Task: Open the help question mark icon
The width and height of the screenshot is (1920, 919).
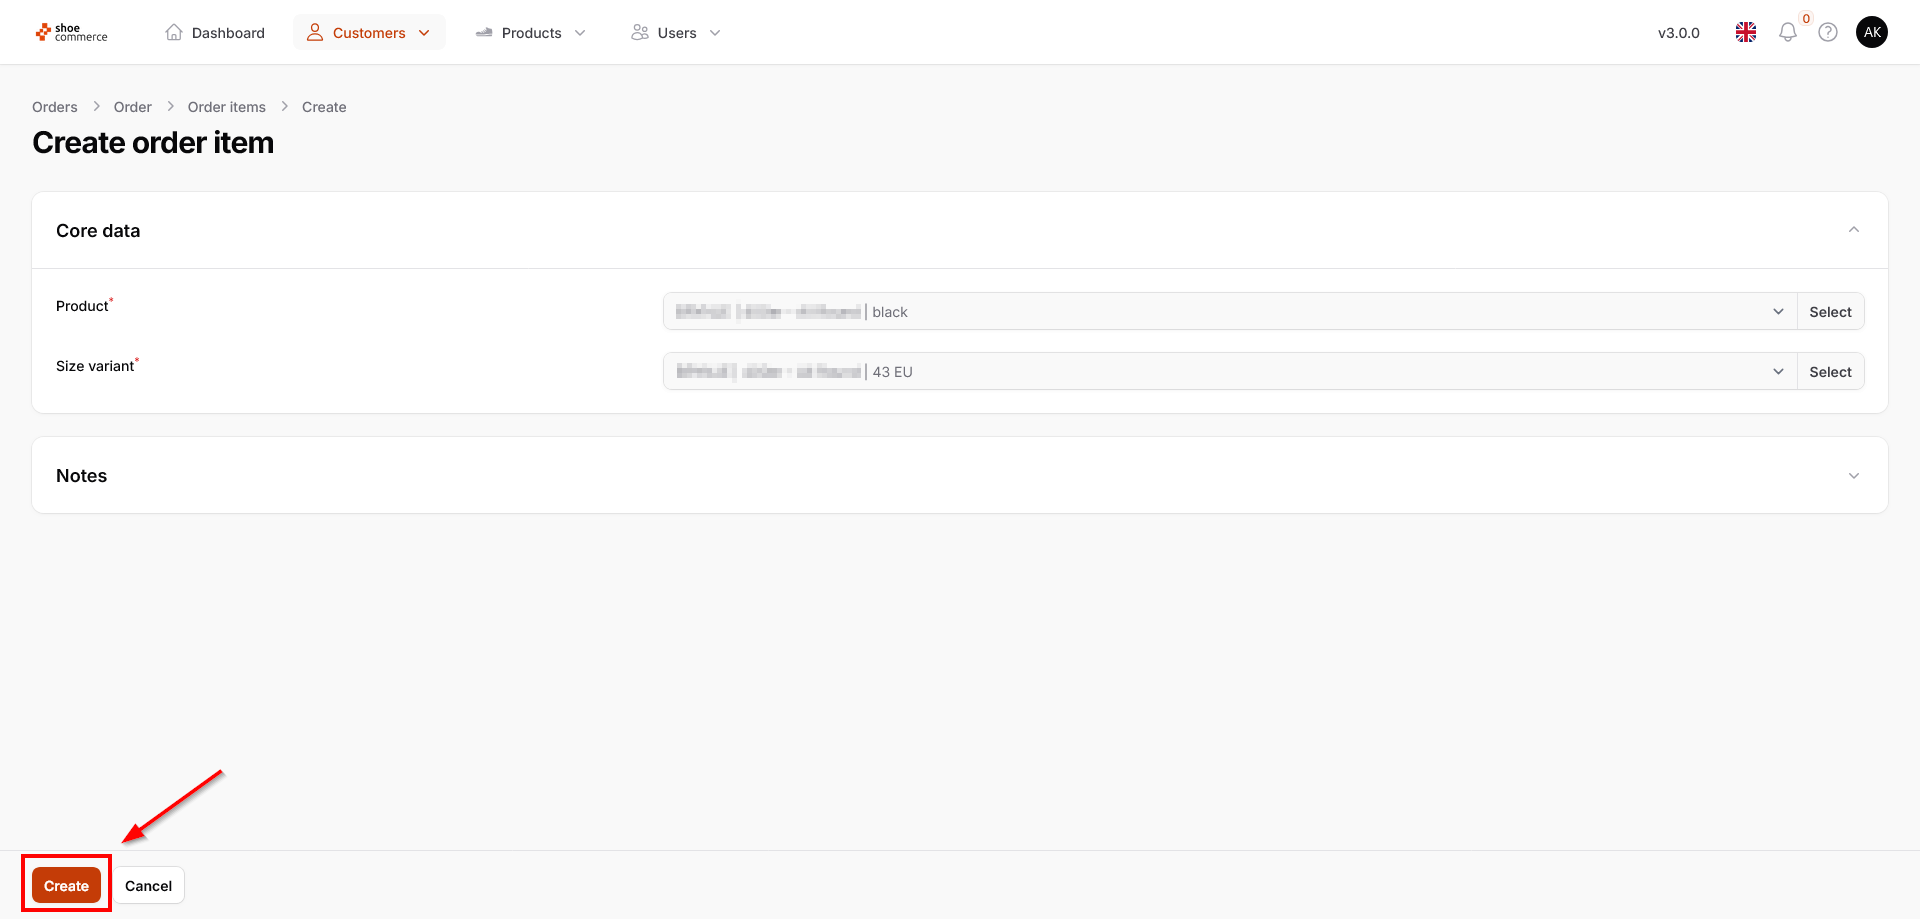Action: click(1828, 32)
